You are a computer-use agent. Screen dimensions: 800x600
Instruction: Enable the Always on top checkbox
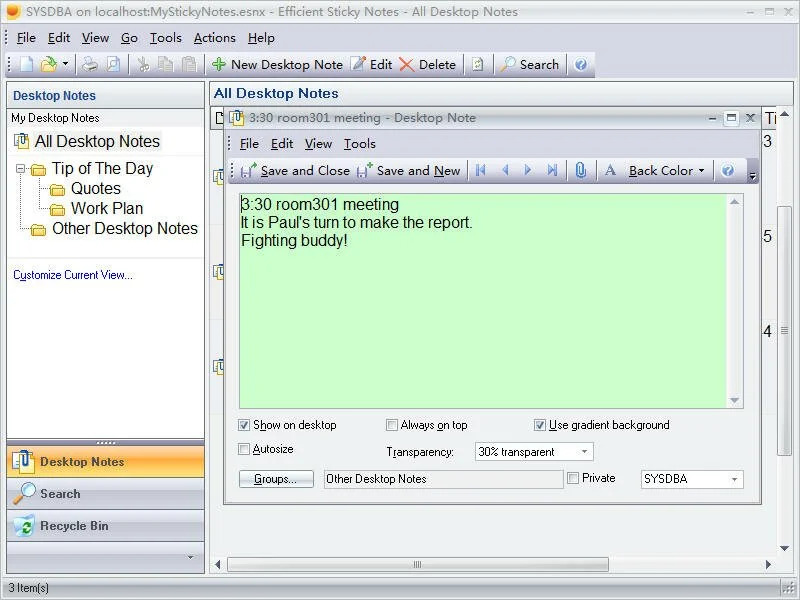point(393,425)
